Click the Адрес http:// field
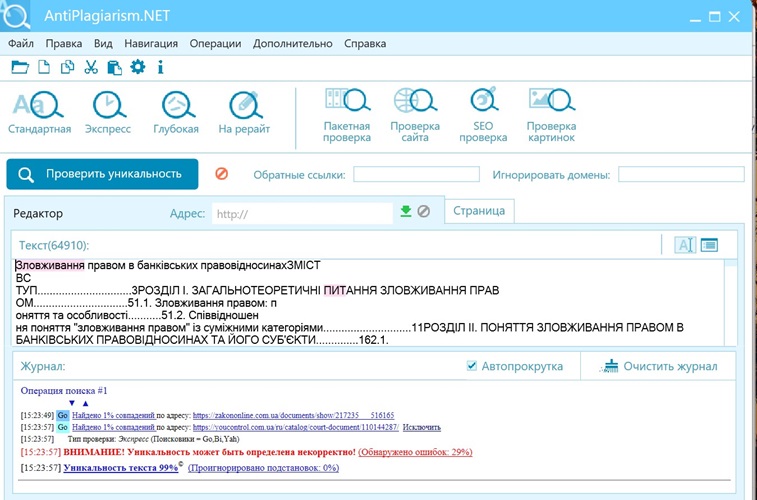757x500 pixels. coord(302,213)
